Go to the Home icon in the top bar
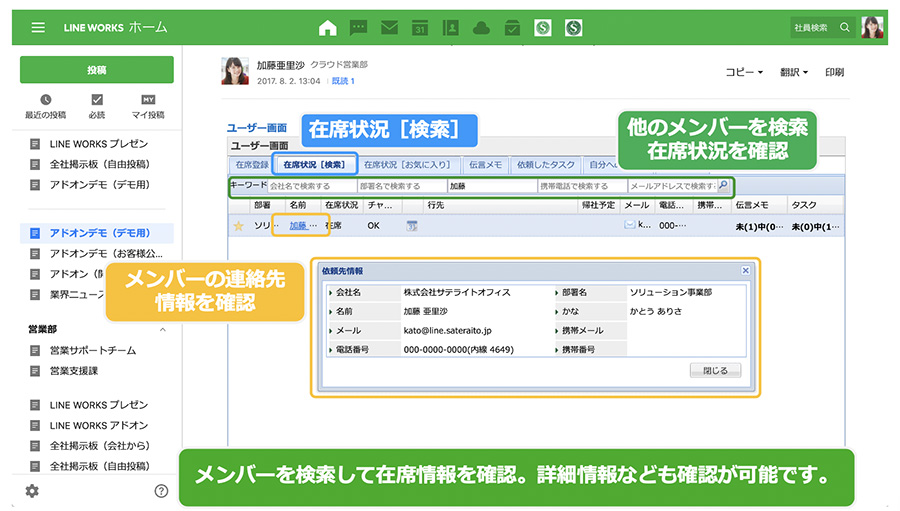The height and width of the screenshot is (511, 900). (x=328, y=28)
